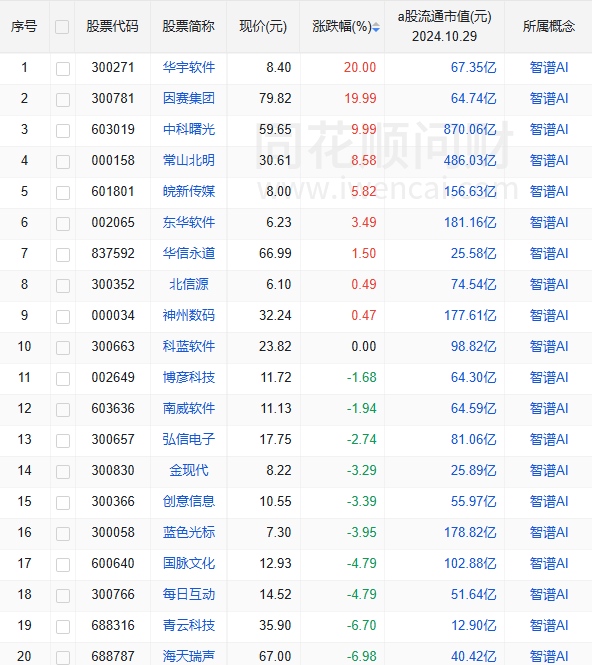Open stock link 青云科技

pyautogui.click(x=189, y=624)
